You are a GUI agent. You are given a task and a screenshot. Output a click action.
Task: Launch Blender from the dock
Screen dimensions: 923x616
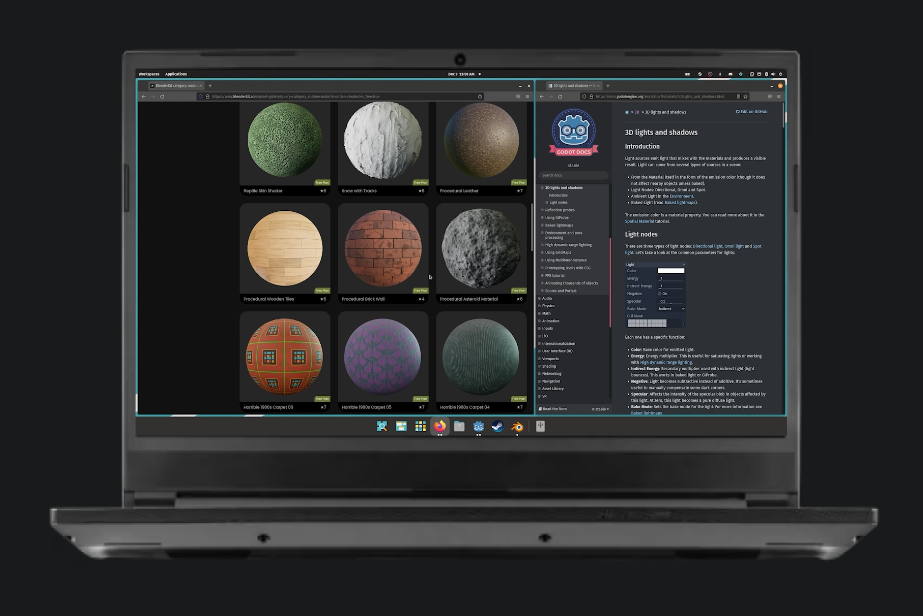(x=517, y=426)
